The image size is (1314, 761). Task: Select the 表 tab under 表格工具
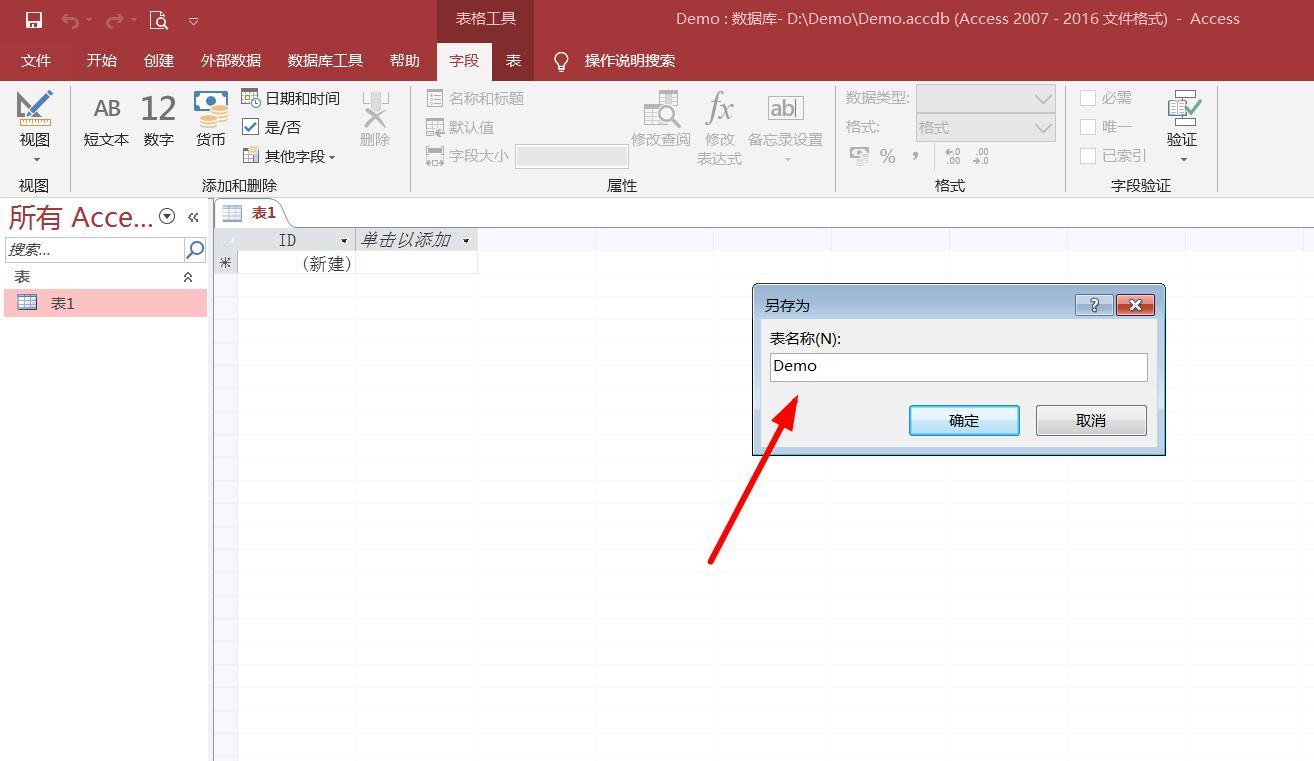pyautogui.click(x=513, y=60)
